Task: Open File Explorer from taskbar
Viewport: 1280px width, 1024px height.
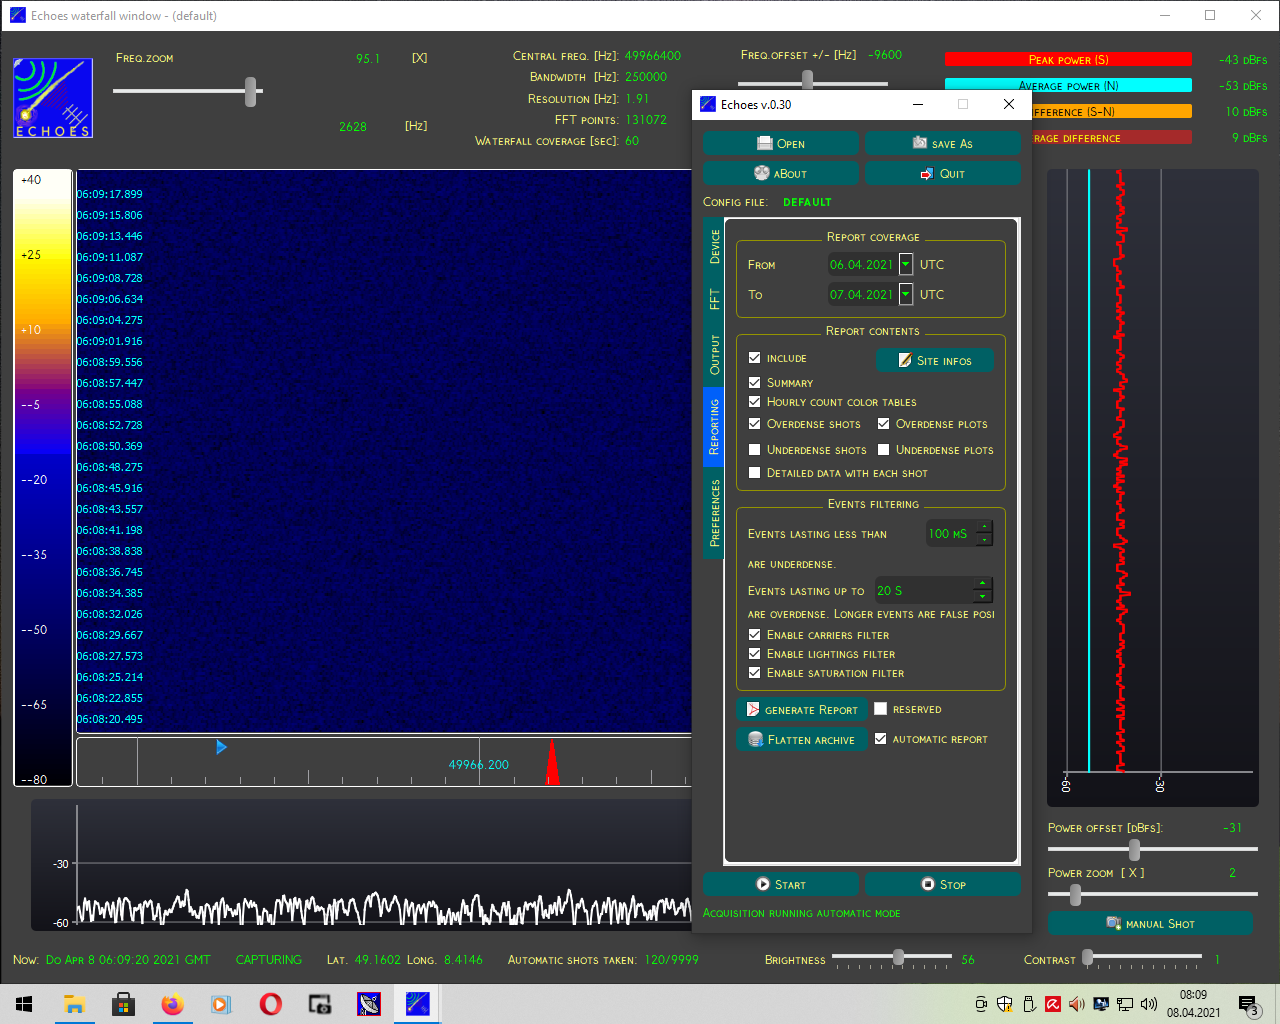Action: (x=74, y=1004)
